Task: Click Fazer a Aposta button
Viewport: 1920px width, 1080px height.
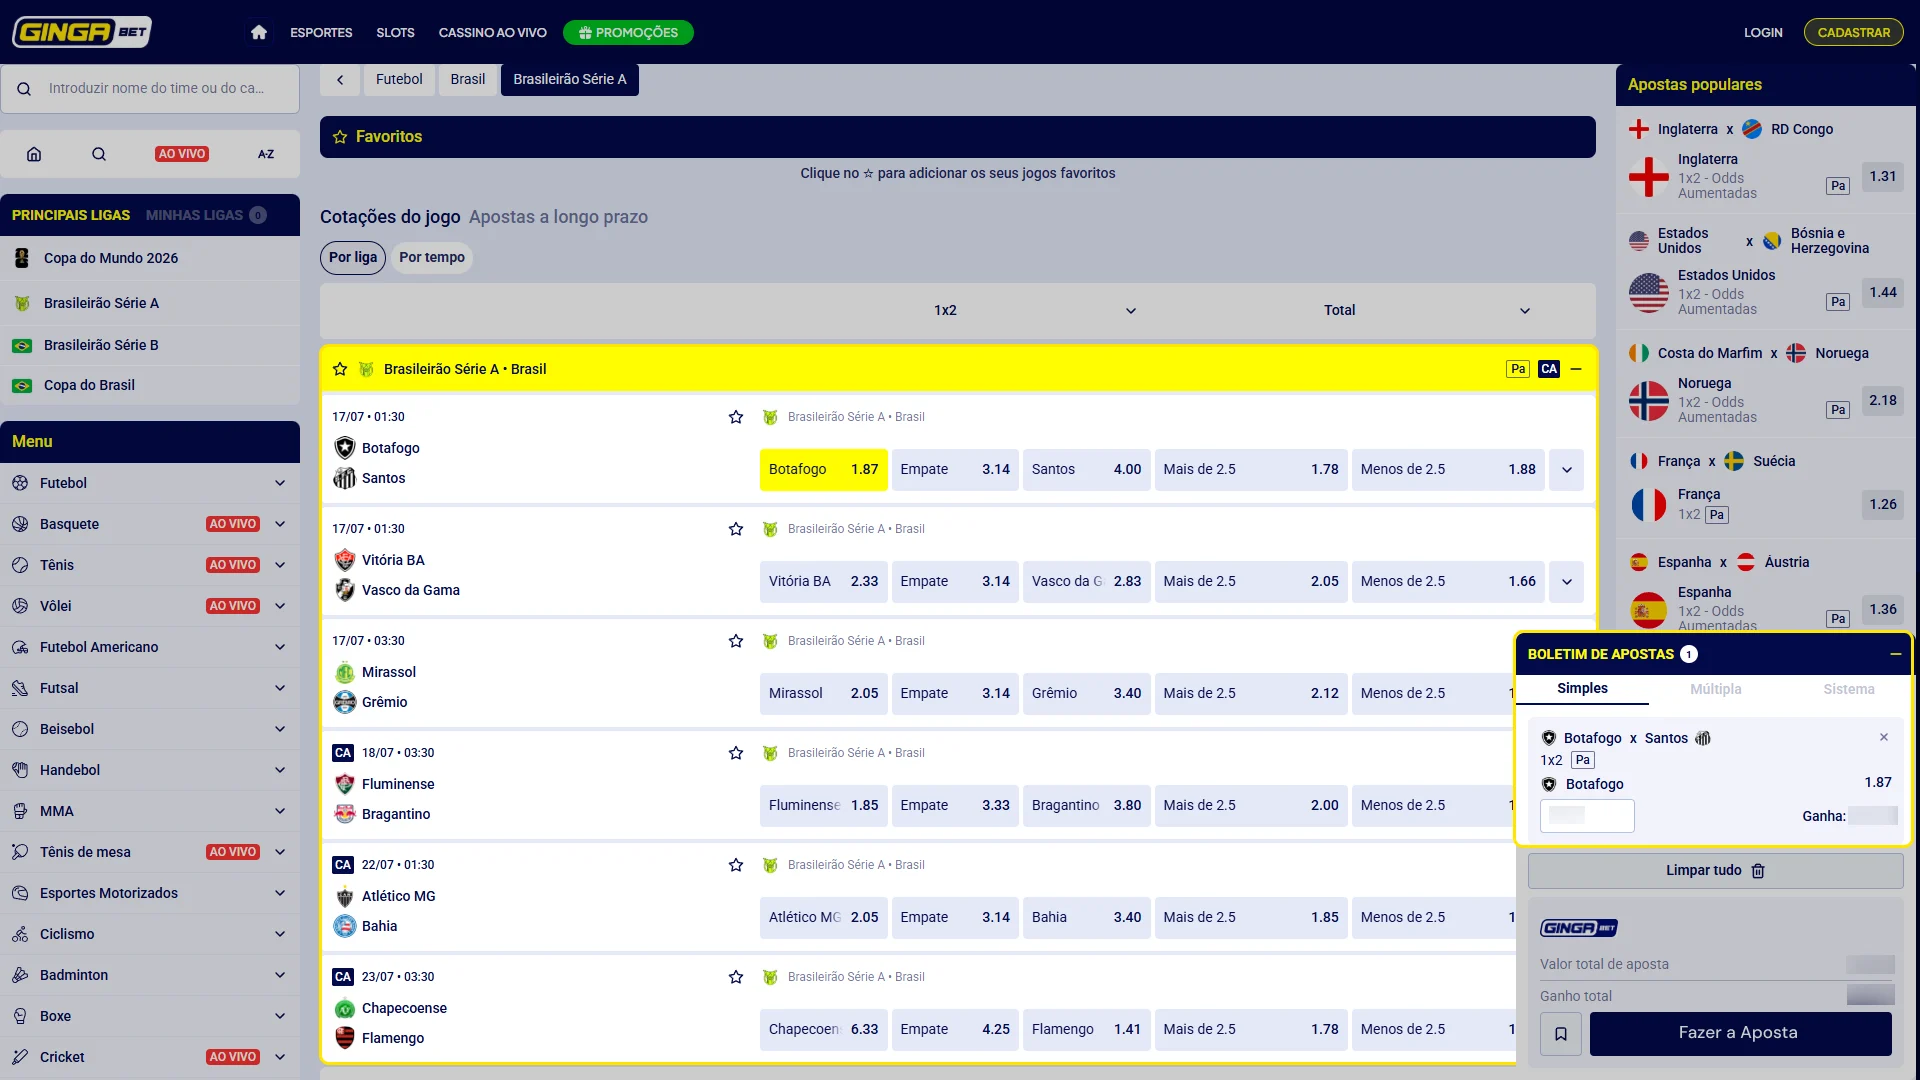Action: 1740,1033
